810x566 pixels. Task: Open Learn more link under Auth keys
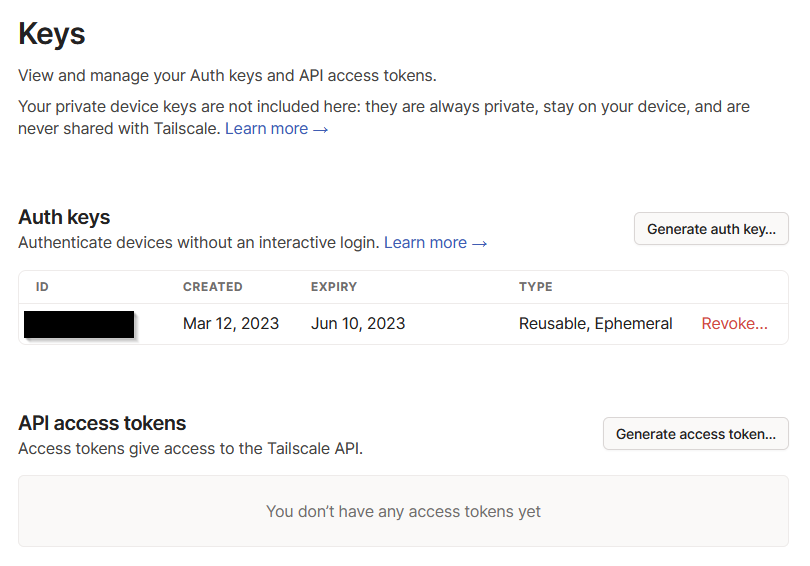(435, 242)
